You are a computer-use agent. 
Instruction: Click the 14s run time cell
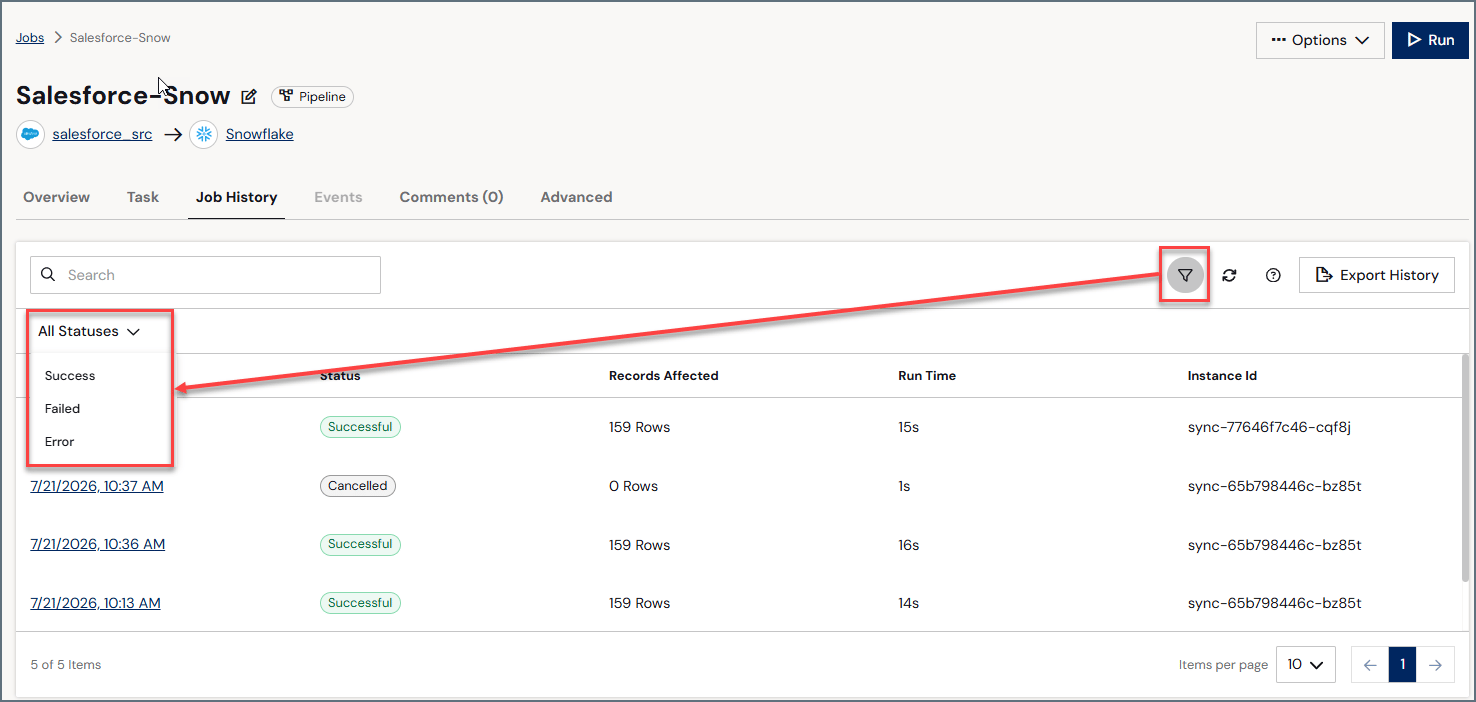pyautogui.click(x=908, y=603)
